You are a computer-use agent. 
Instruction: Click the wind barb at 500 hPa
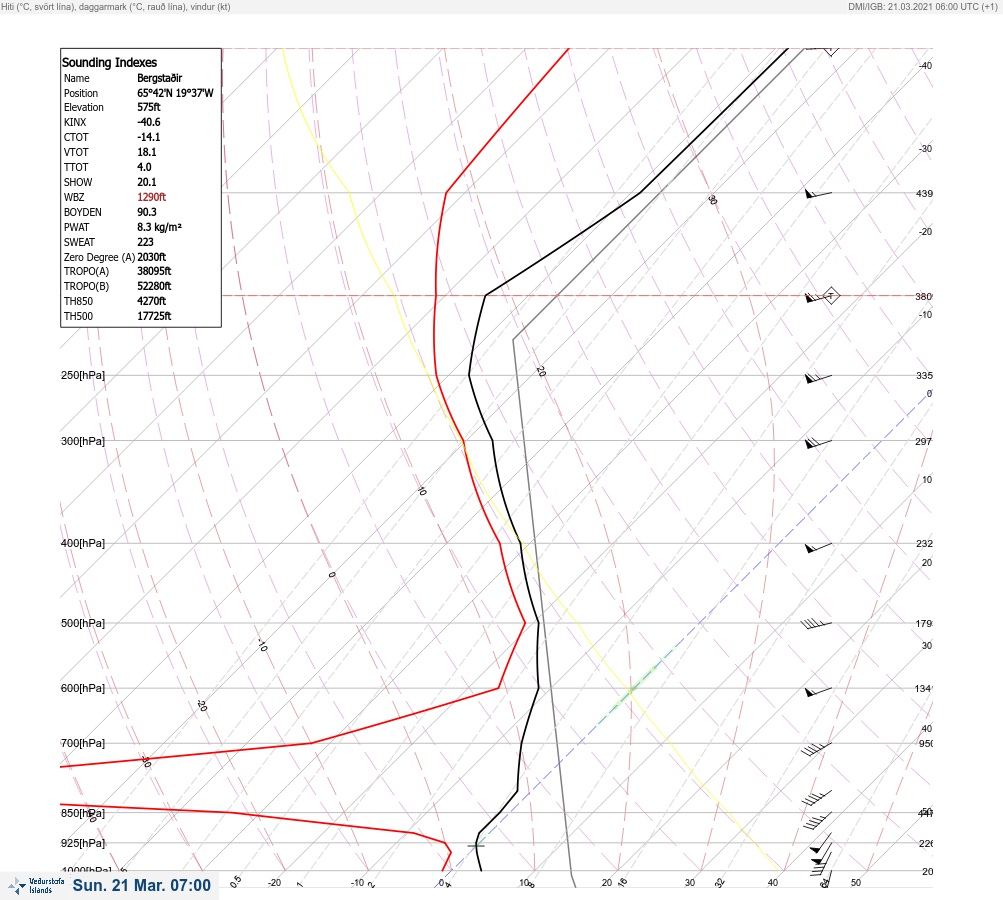pyautogui.click(x=816, y=624)
